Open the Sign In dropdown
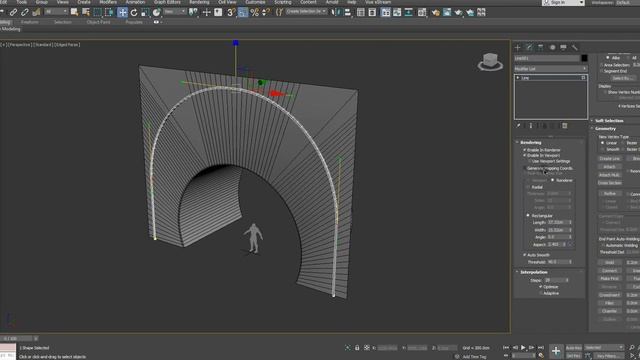640x360 pixels. pos(563,2)
